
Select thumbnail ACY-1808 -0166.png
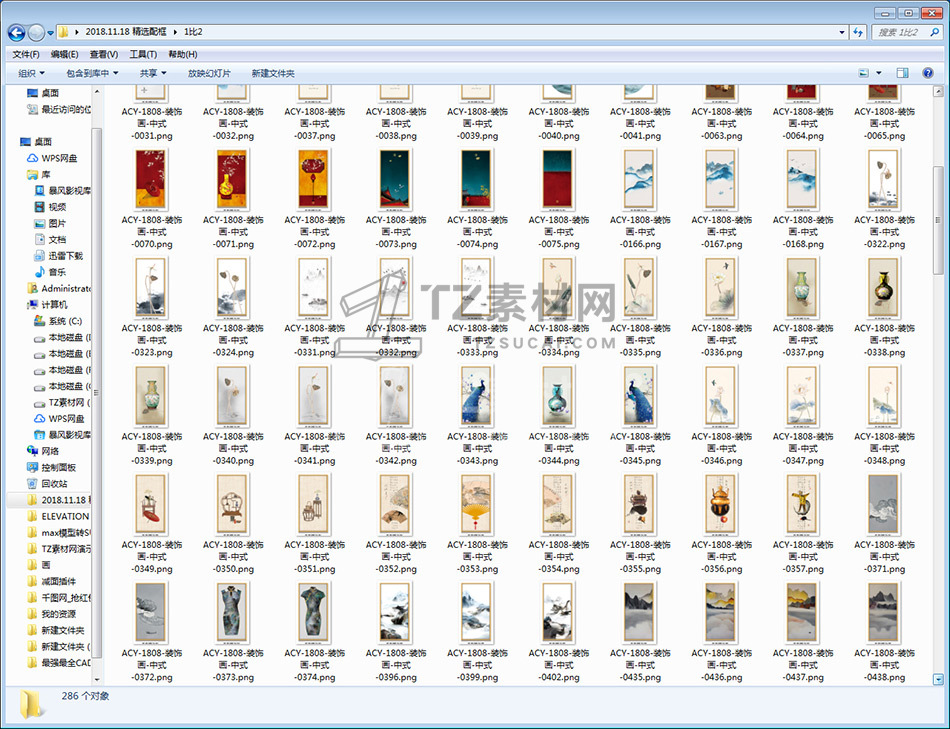click(x=640, y=180)
